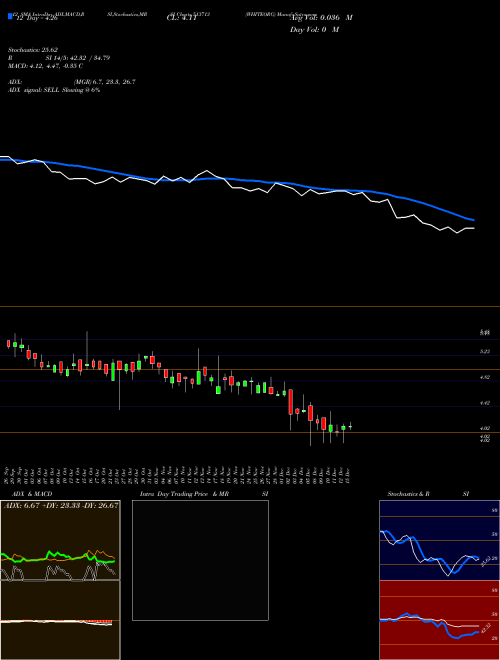Click the 'ADX signal: SELL Slowing @ 6%' text
Screen dimensions: 500x660
pyautogui.click(x=54, y=90)
